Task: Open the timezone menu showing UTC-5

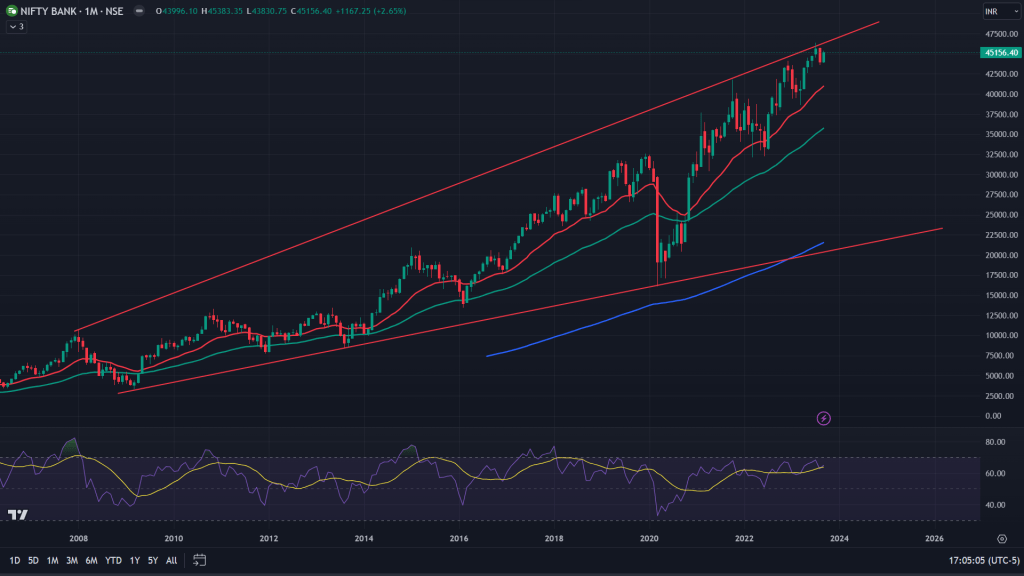Action: pos(983,560)
